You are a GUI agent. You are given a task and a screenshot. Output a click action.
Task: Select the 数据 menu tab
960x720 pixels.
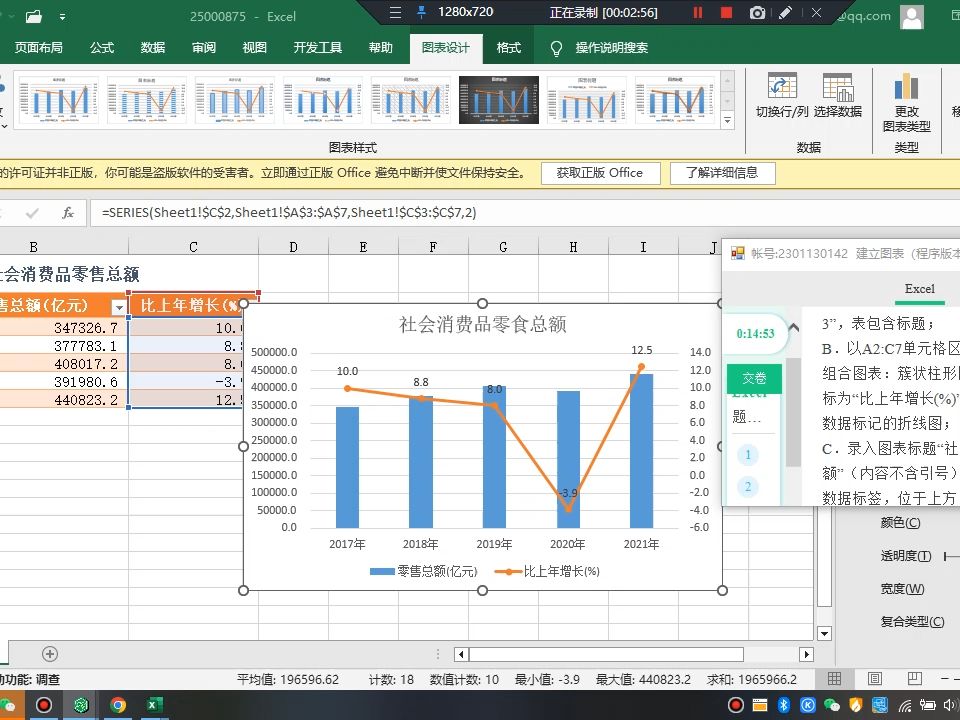click(x=152, y=46)
